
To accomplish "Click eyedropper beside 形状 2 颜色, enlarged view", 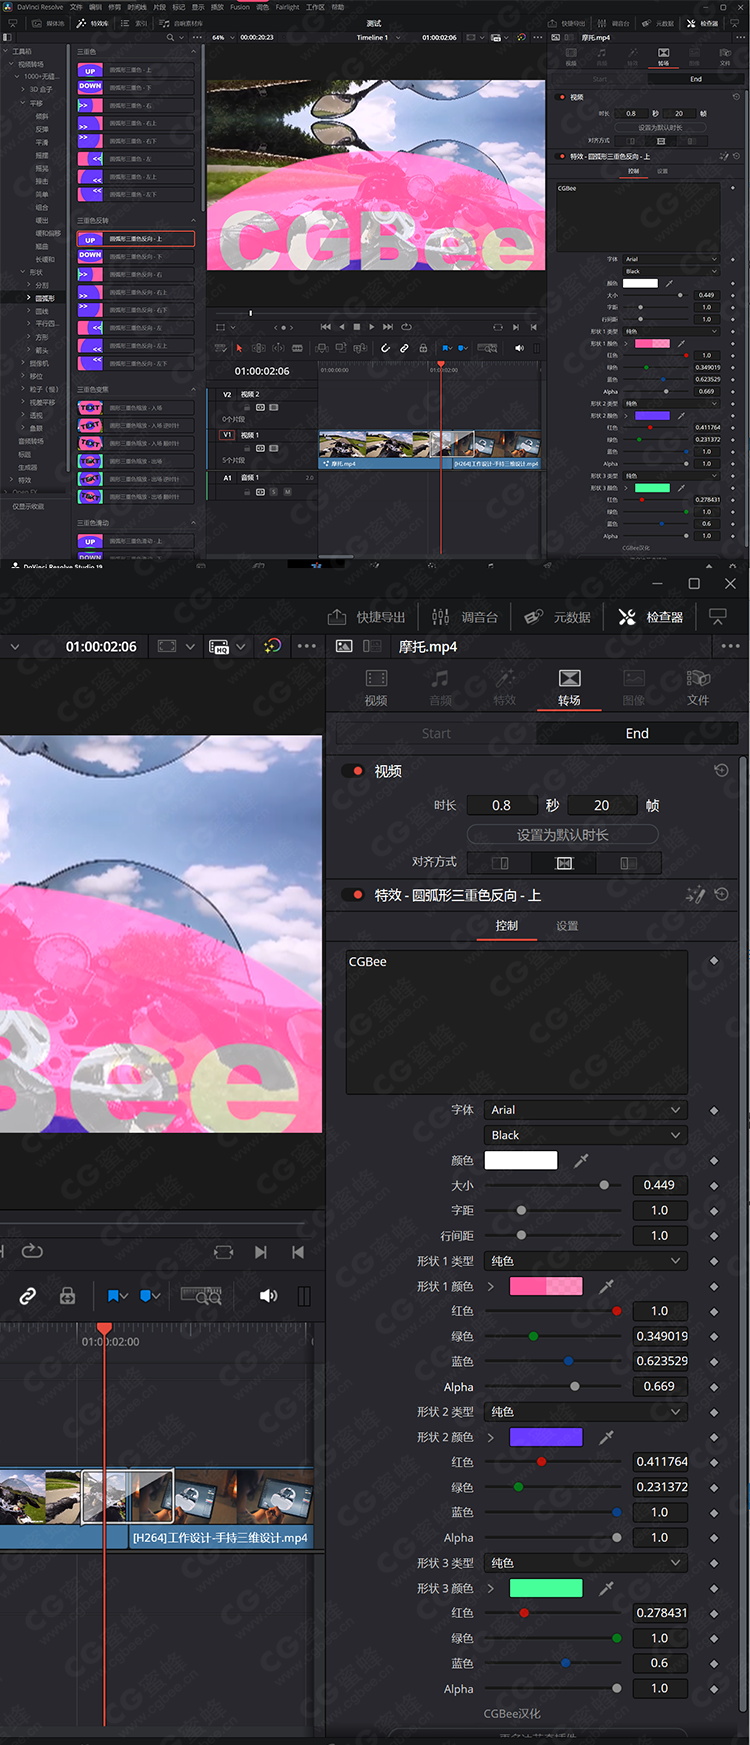I will 606,1437.
